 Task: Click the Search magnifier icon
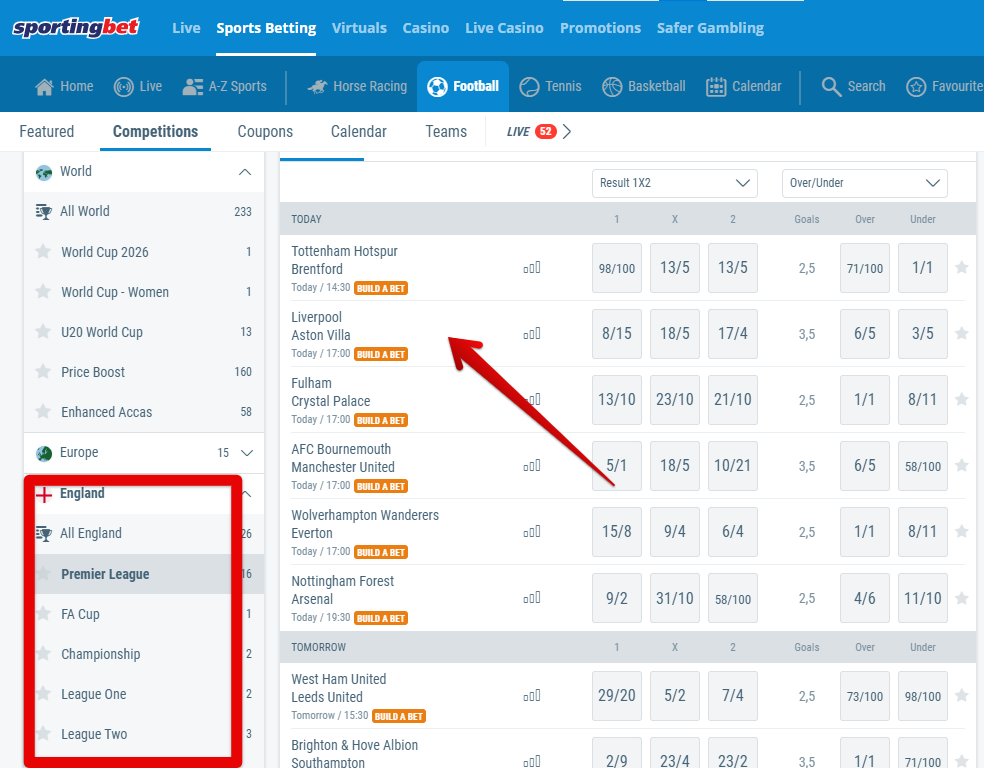(x=832, y=87)
